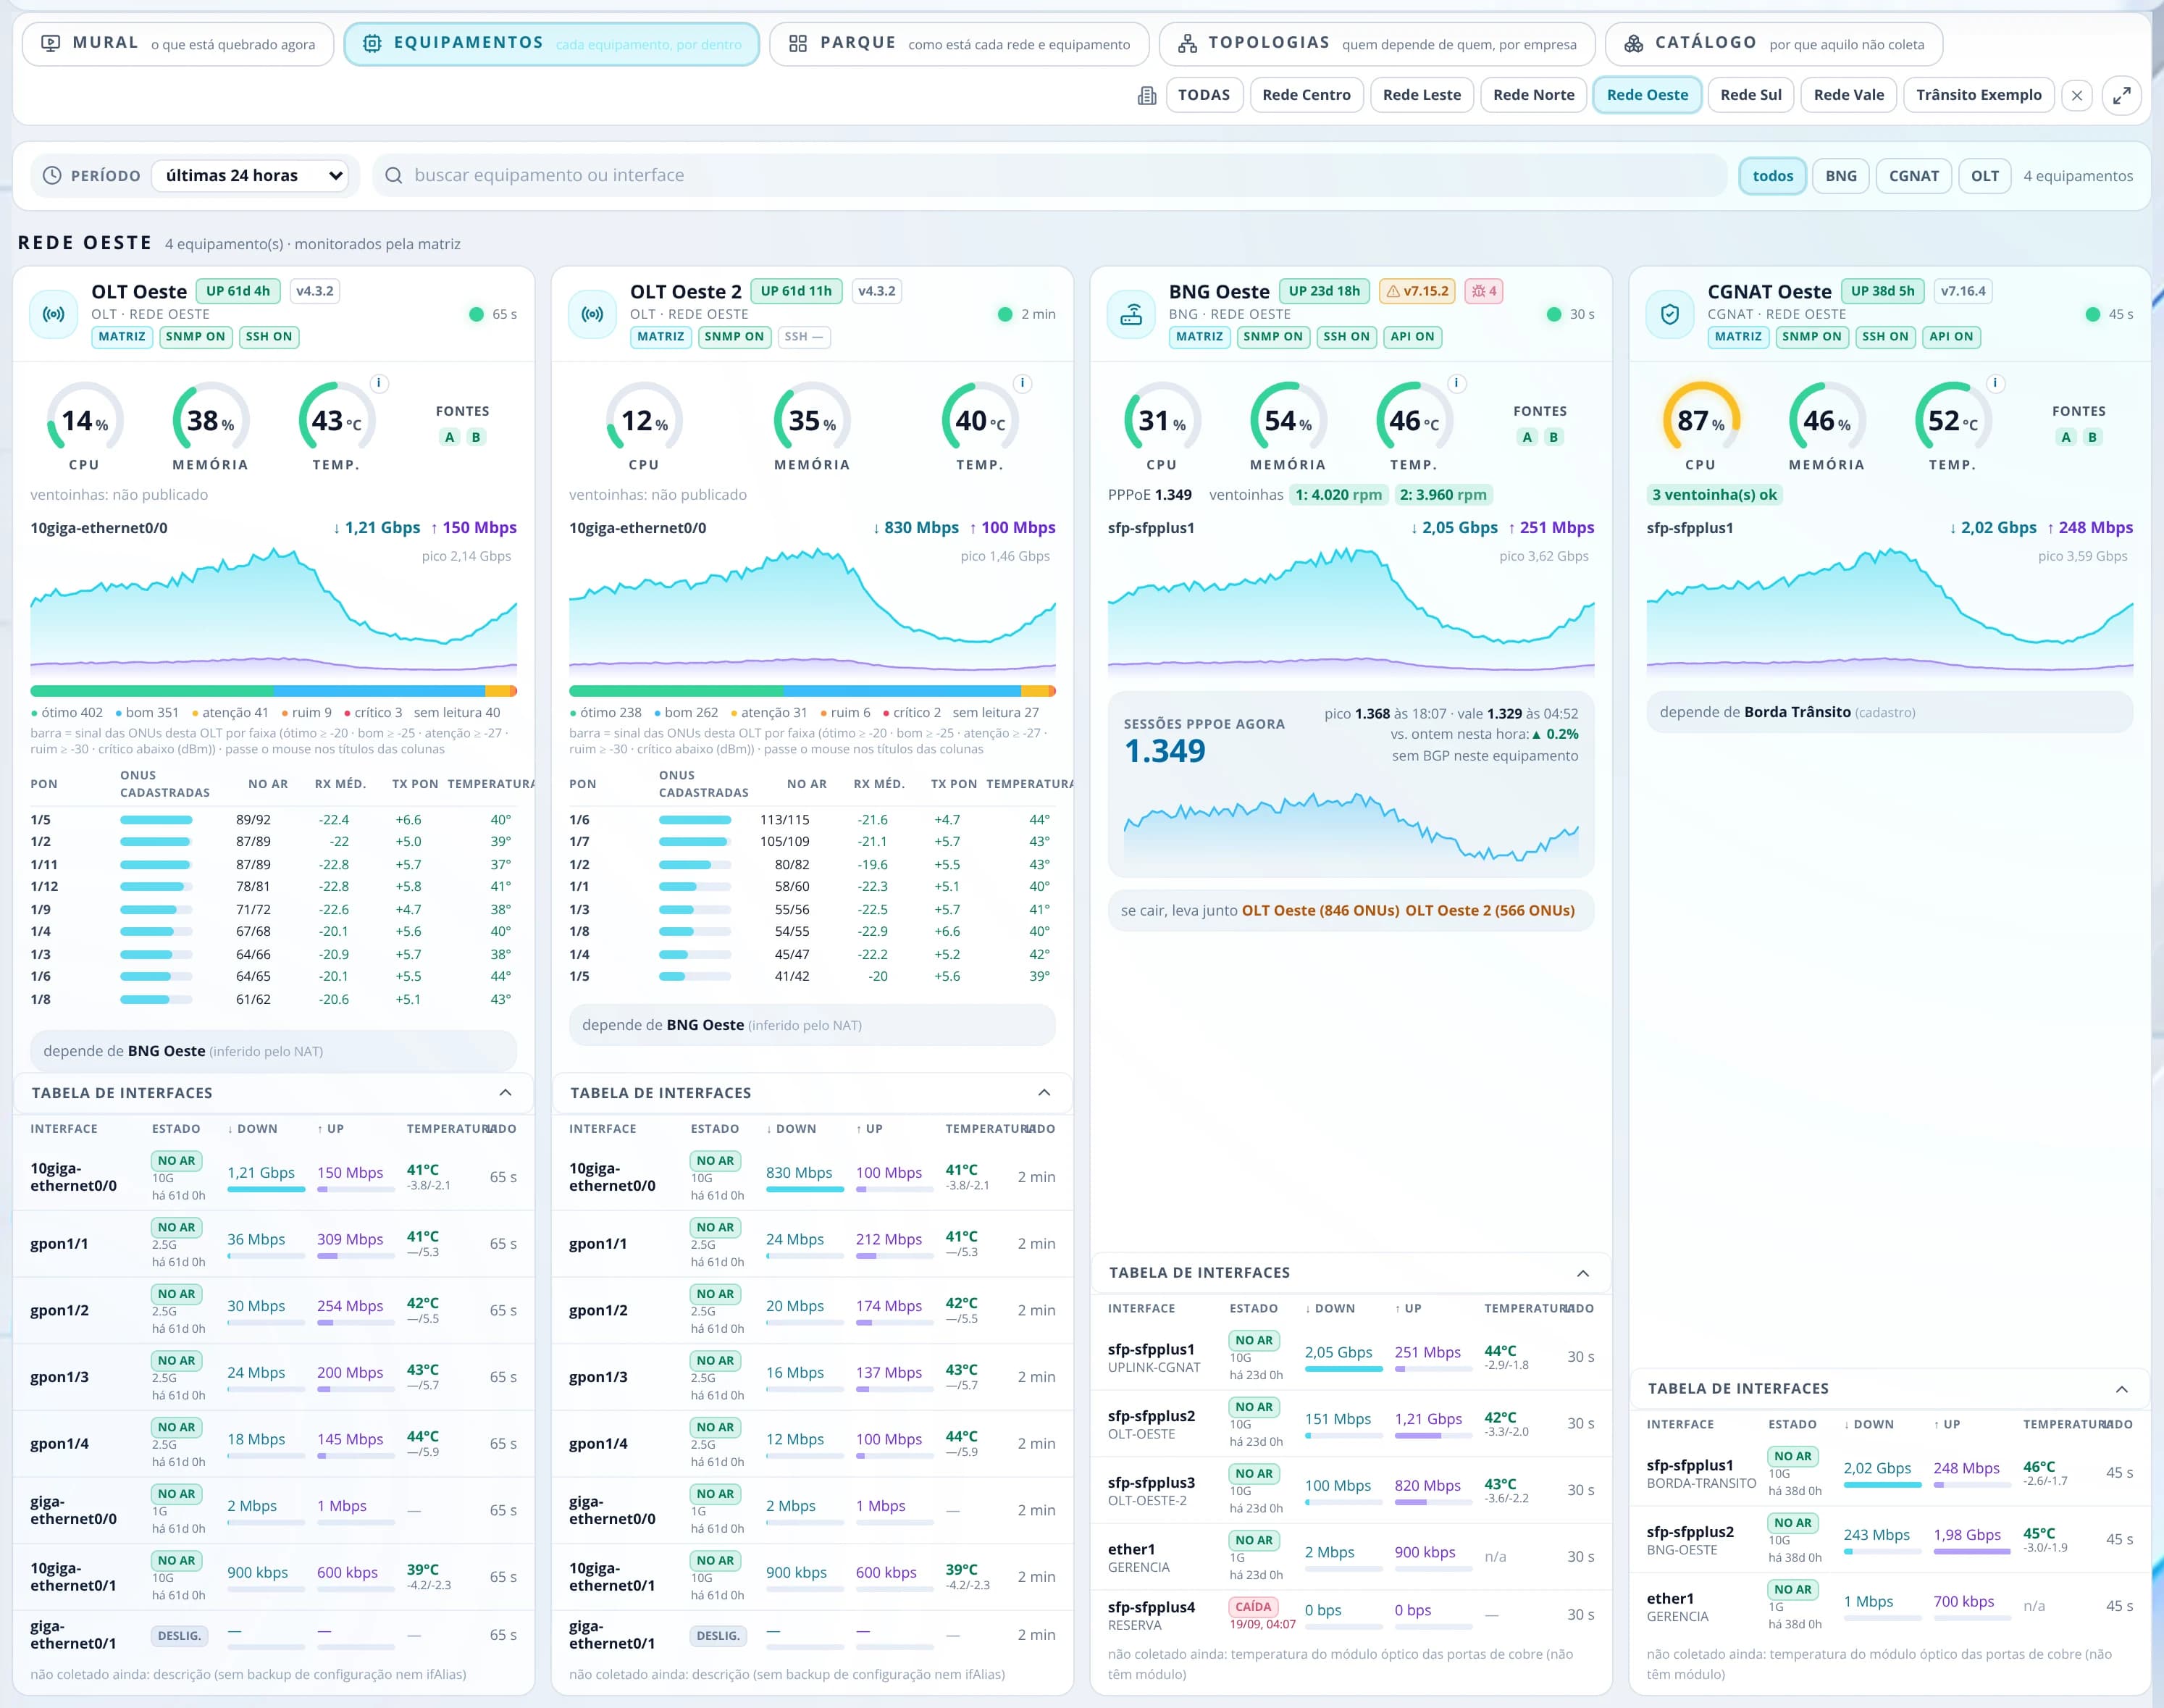This screenshot has height=1708, width=2164.
Task: Open the CATÁLOGO tab
Action: coord(1774,44)
